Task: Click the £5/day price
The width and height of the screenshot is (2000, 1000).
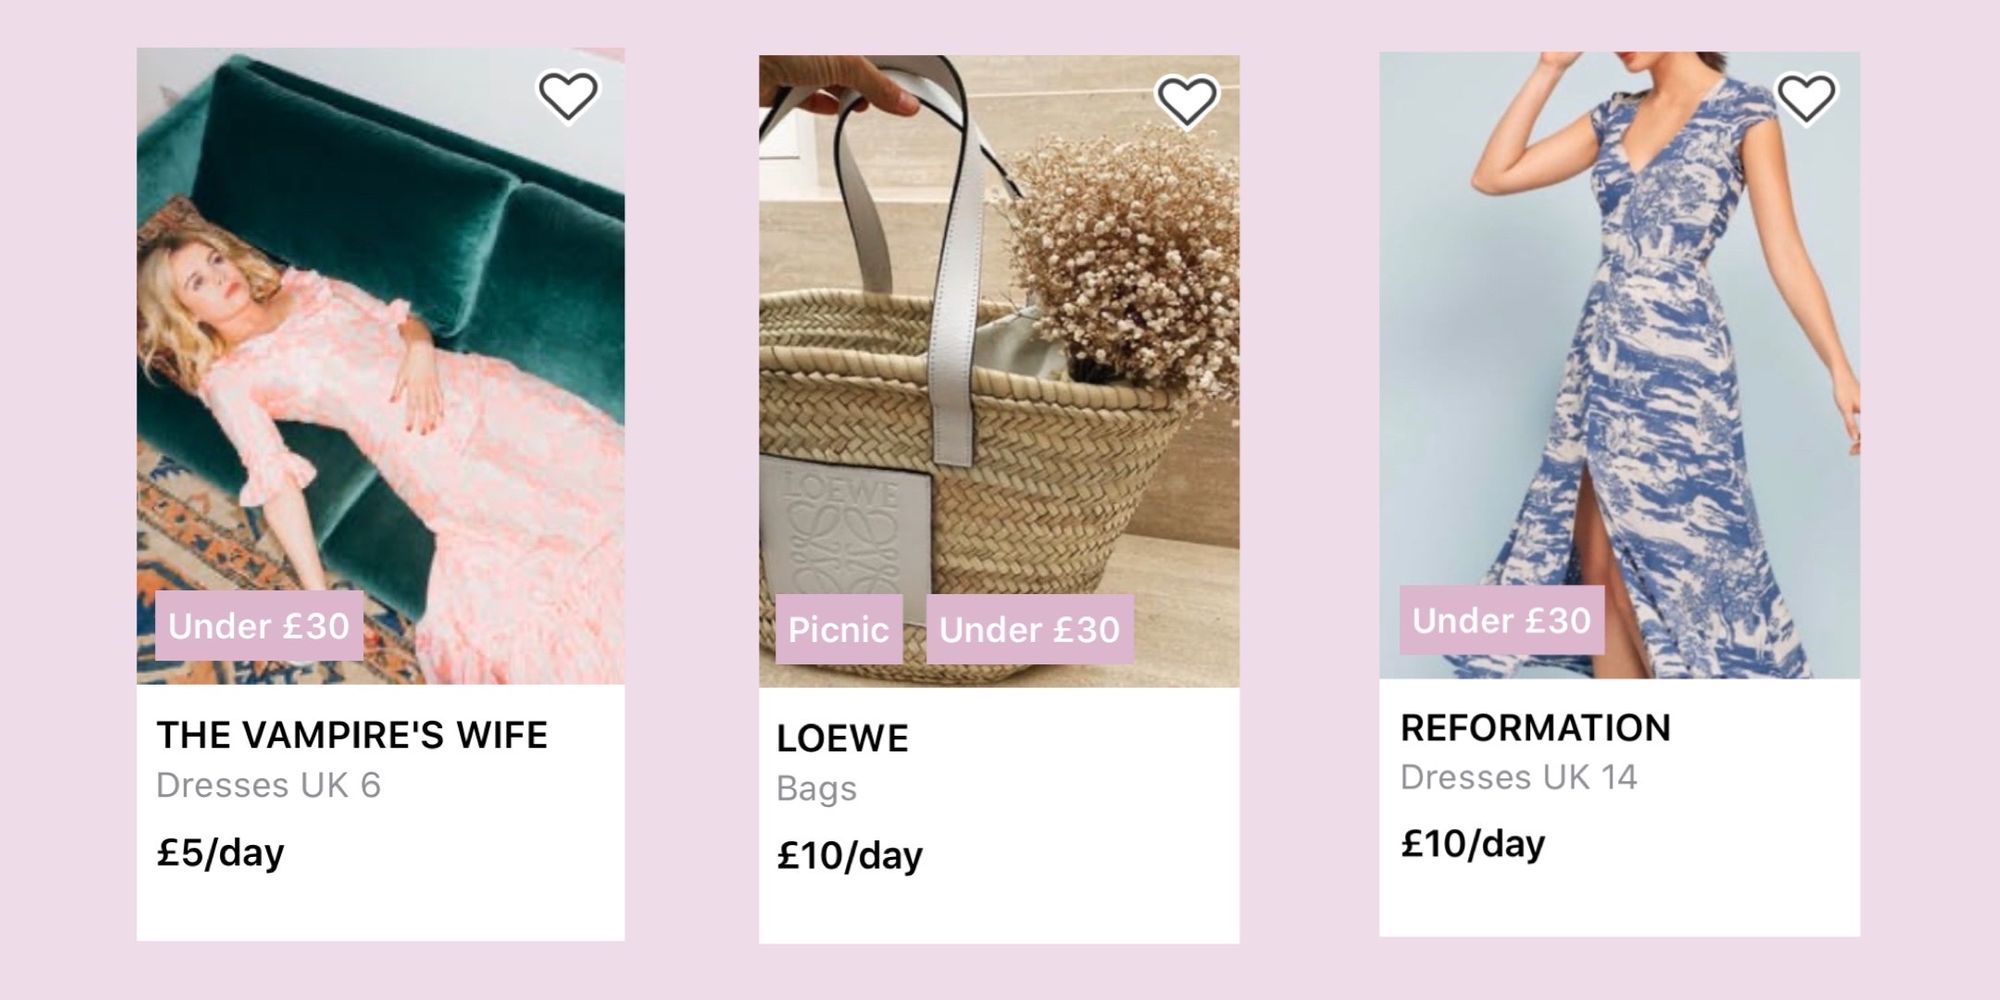Action: 221,853
